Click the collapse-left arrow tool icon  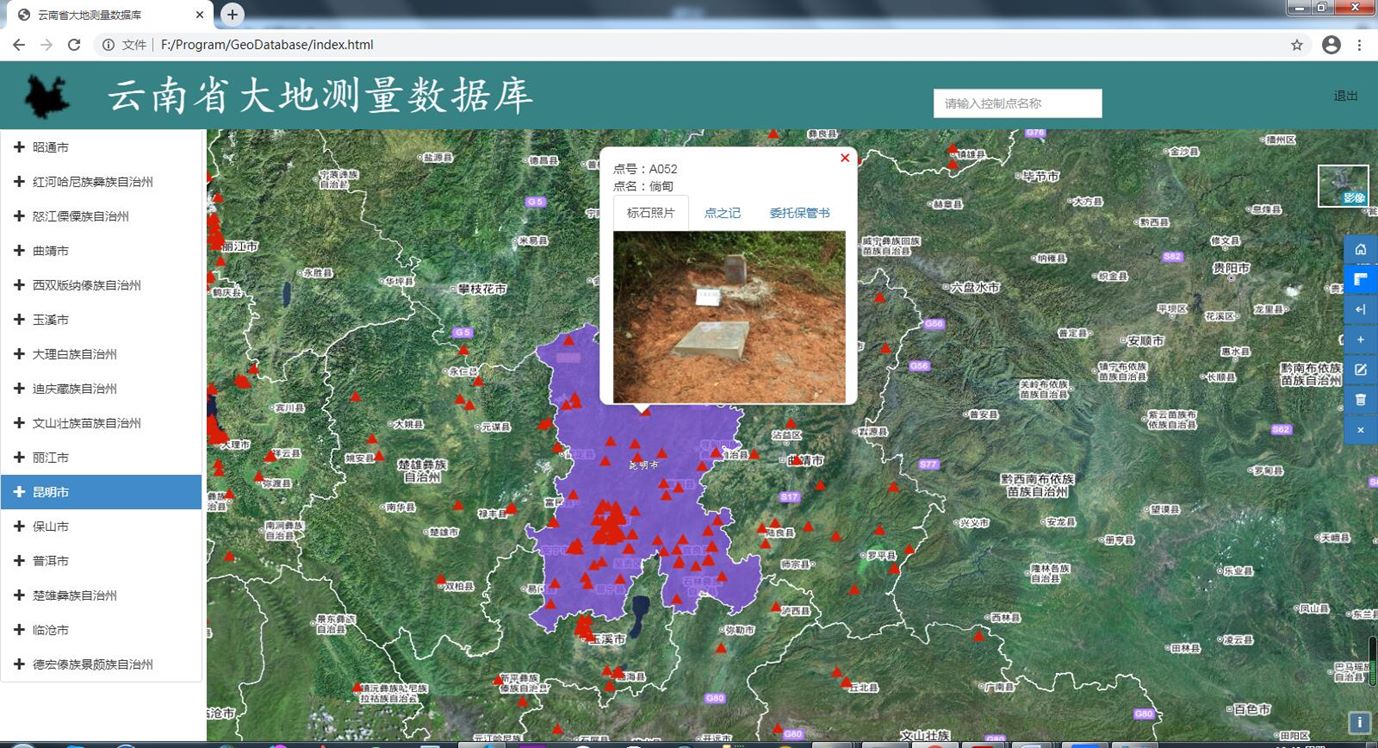pos(1360,309)
